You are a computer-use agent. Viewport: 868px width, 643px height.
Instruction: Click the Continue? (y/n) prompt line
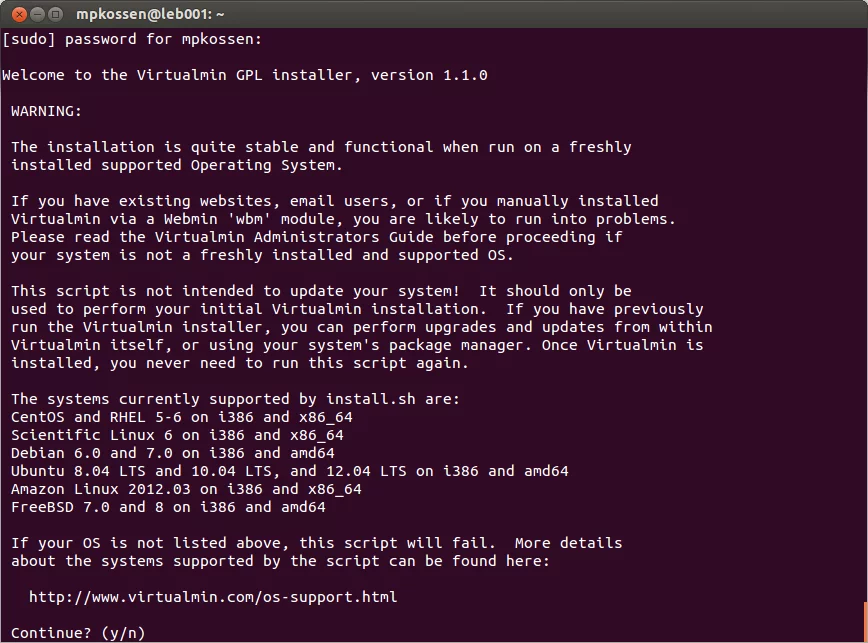78,633
